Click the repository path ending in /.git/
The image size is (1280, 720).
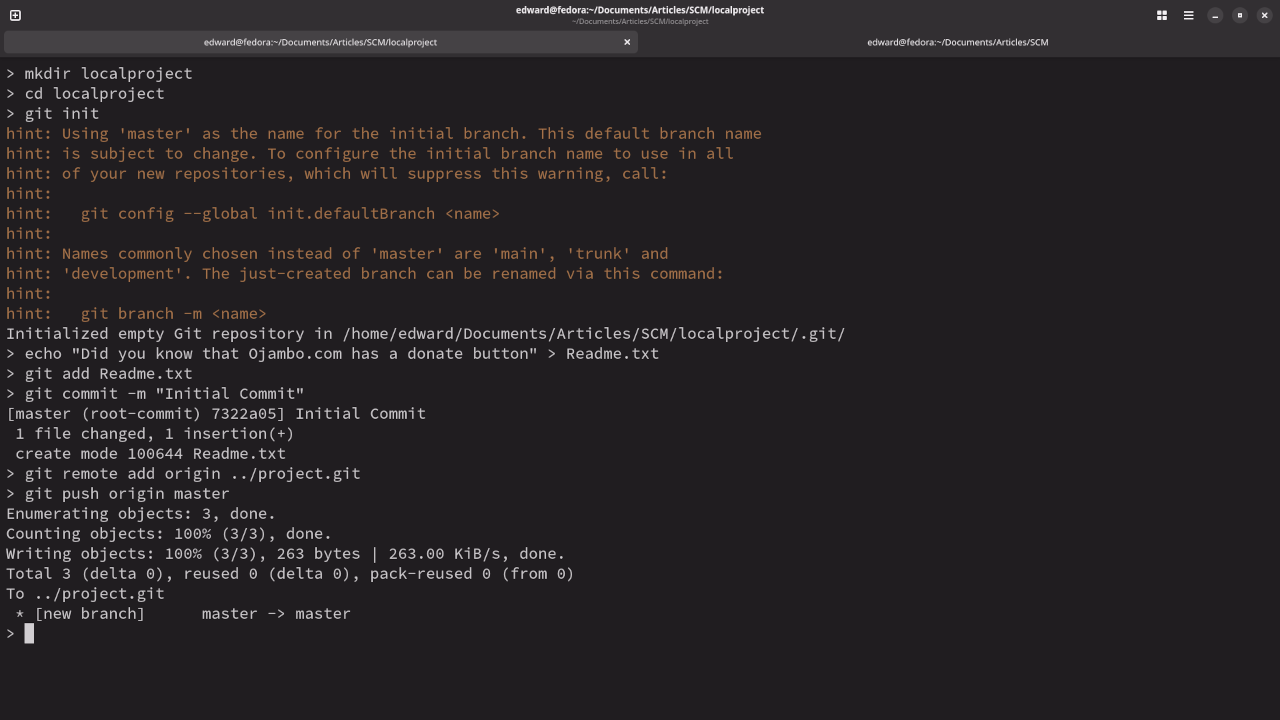600,333
